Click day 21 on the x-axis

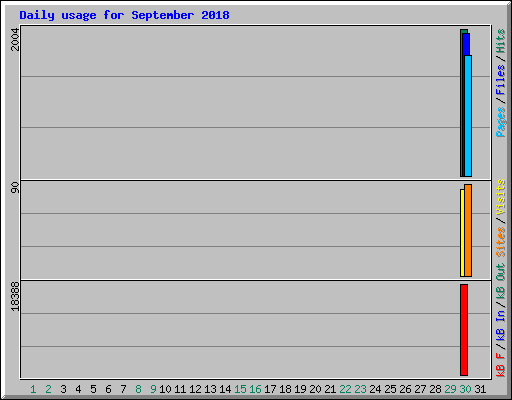click(x=330, y=389)
